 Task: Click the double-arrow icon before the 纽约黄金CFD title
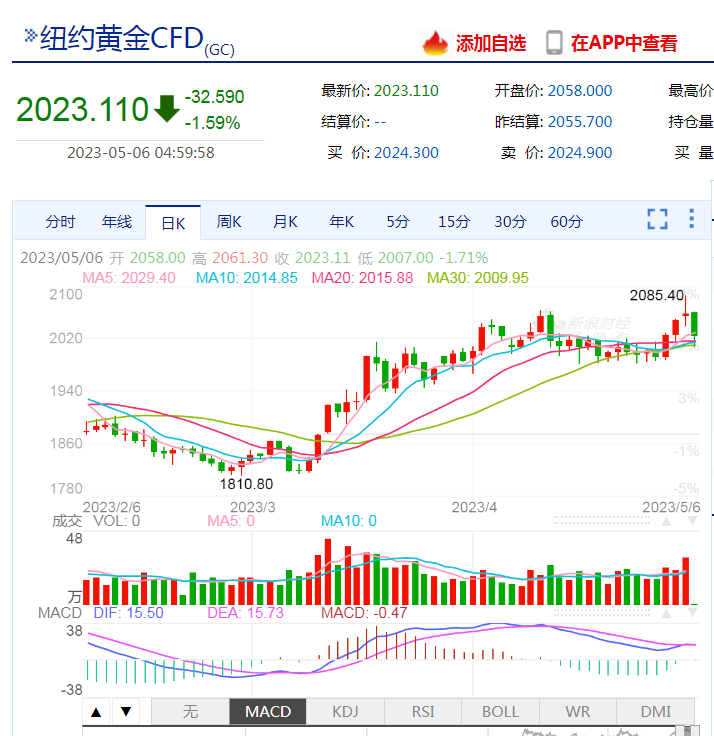coord(31,36)
